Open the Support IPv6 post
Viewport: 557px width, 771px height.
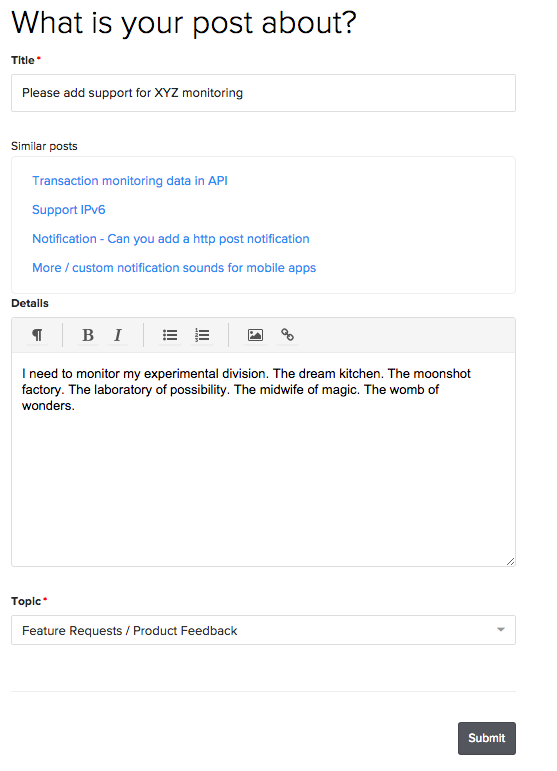(x=69, y=210)
